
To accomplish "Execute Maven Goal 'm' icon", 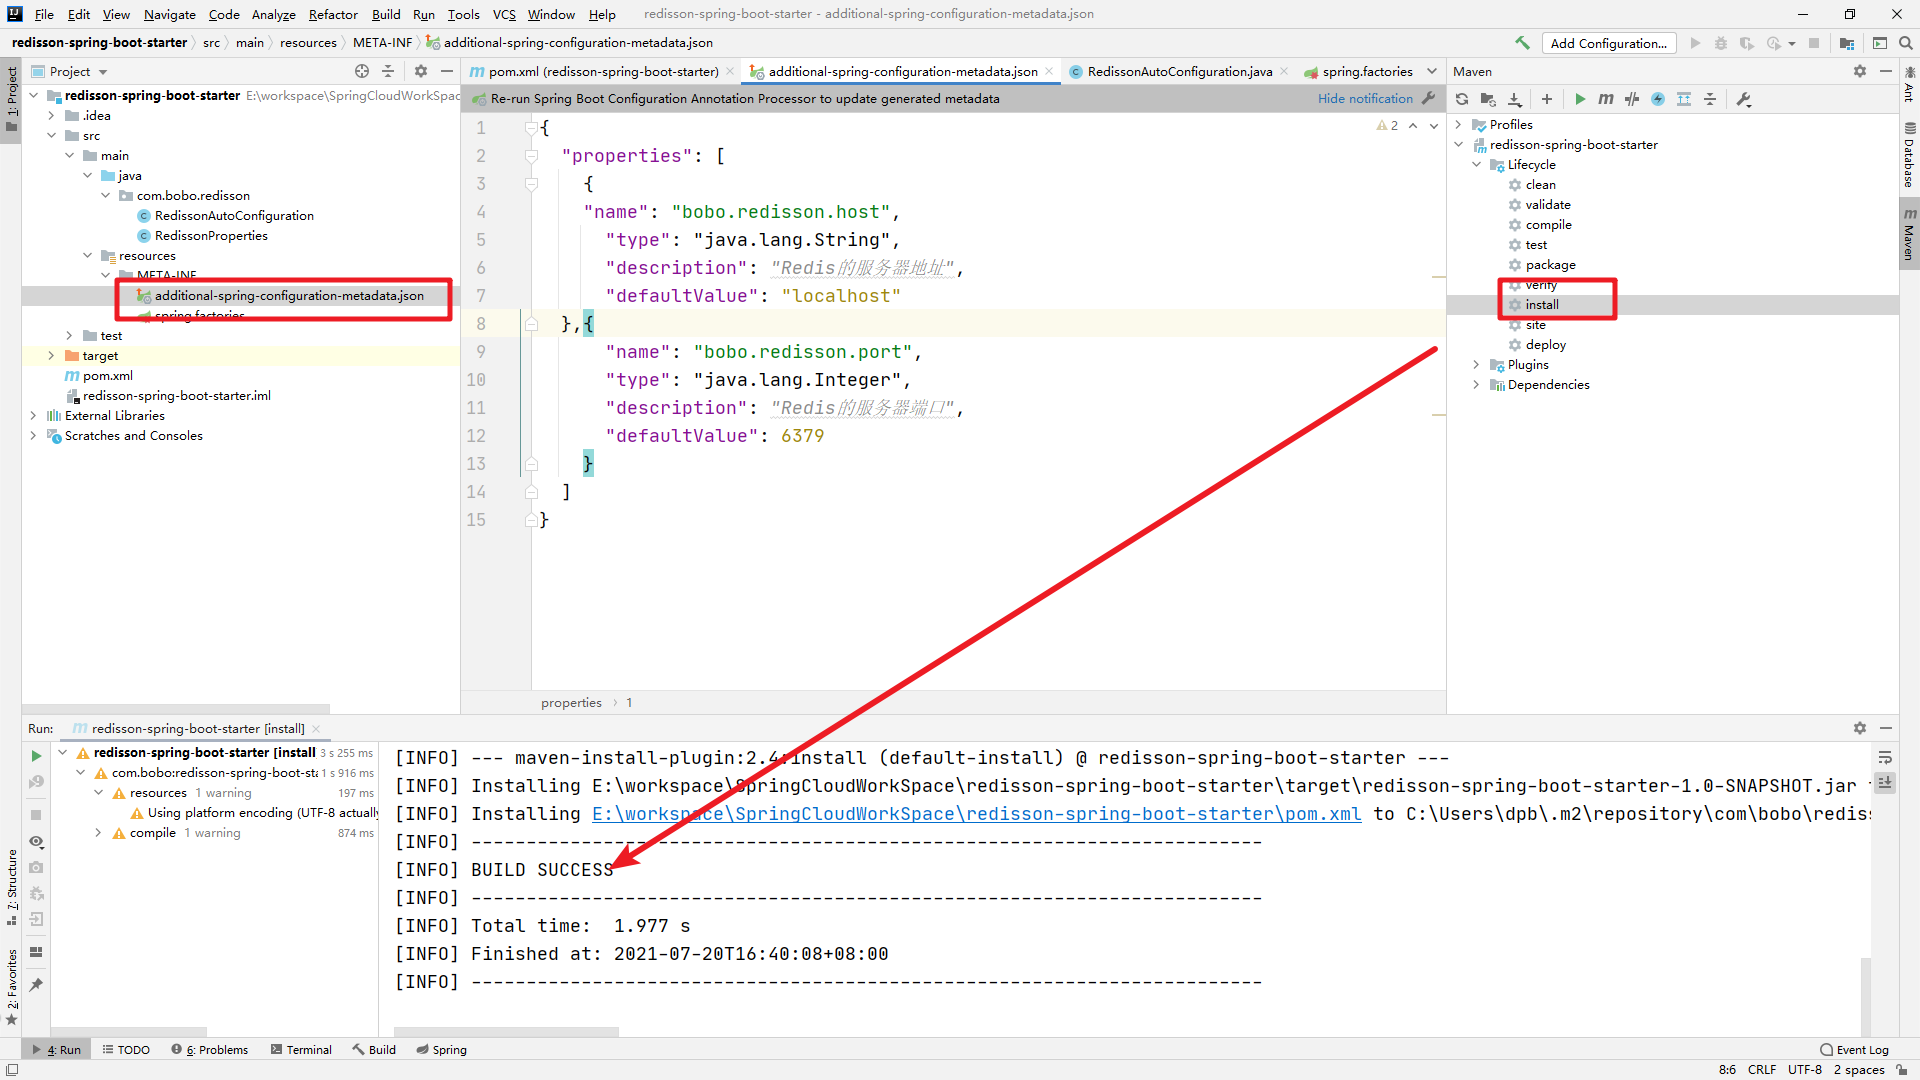I will click(x=1606, y=99).
